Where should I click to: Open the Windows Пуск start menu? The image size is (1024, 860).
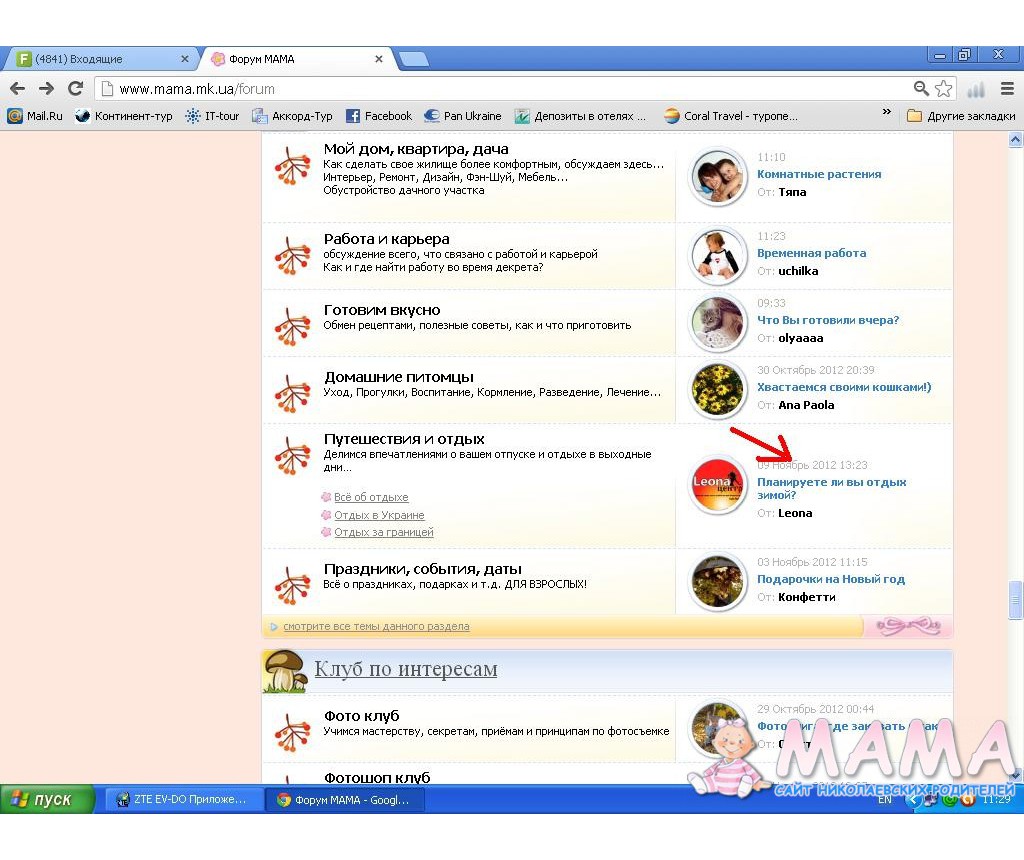(x=47, y=800)
